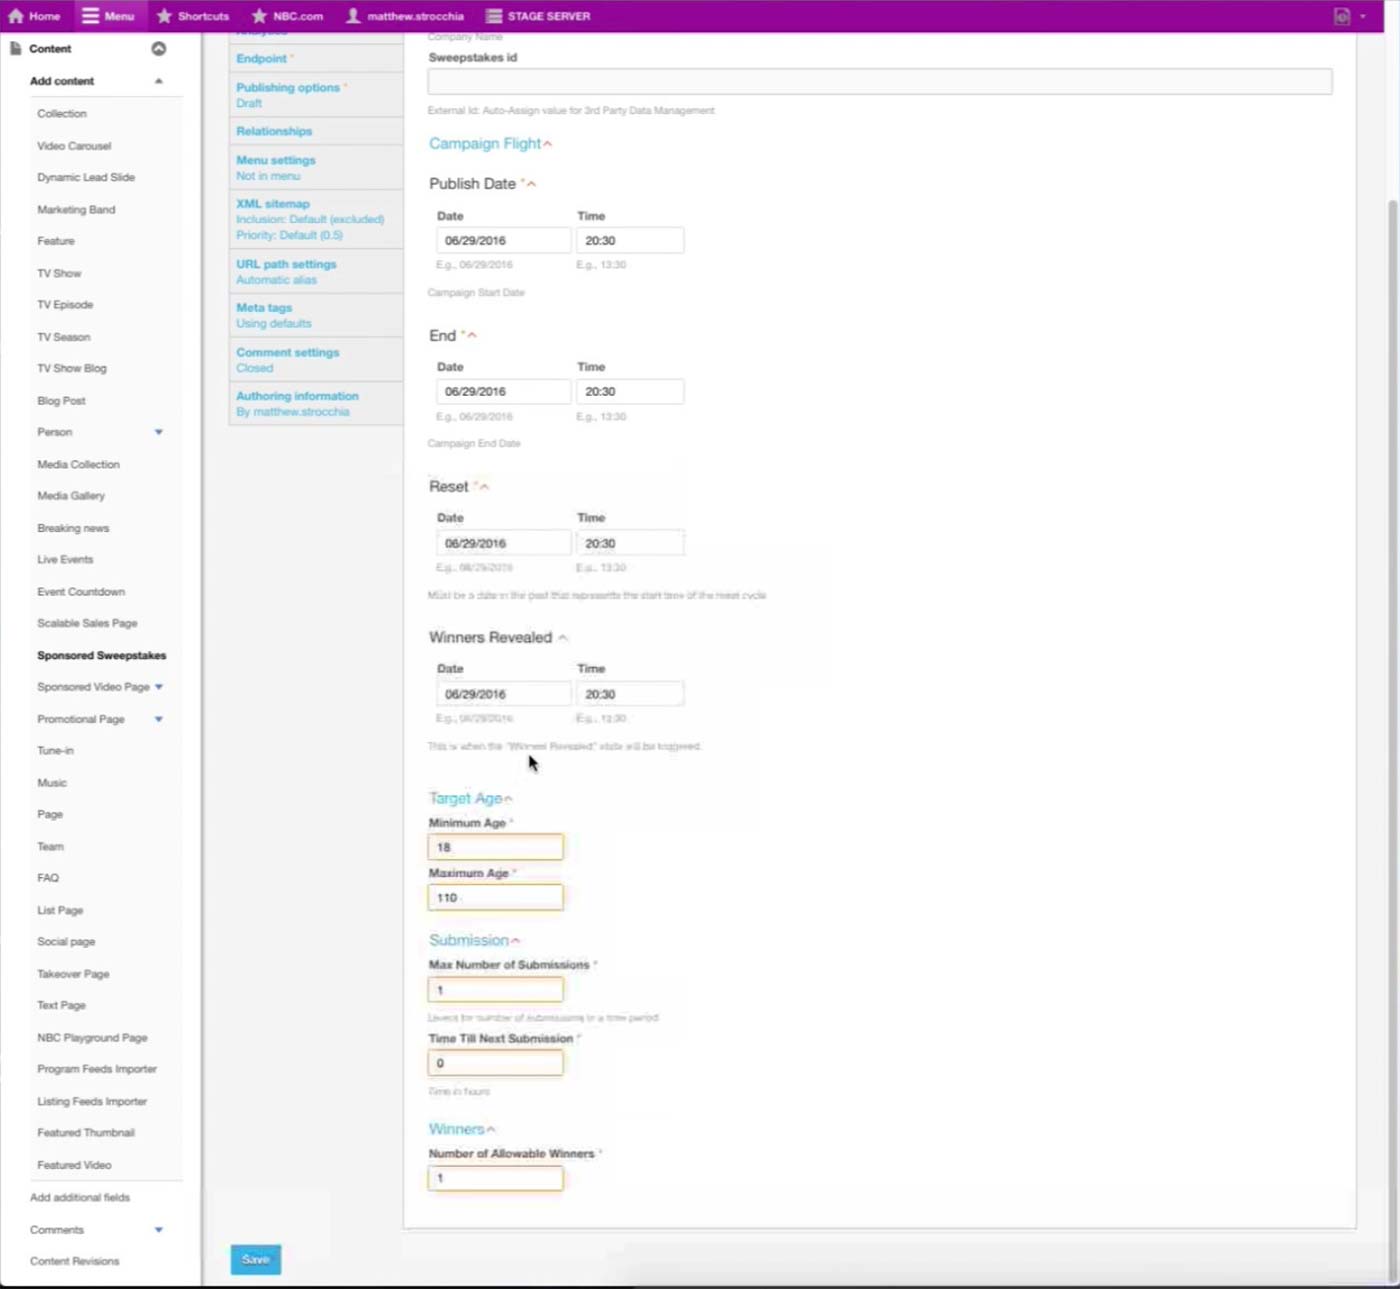
Task: Click the NBC.com star icon
Action: point(259,16)
